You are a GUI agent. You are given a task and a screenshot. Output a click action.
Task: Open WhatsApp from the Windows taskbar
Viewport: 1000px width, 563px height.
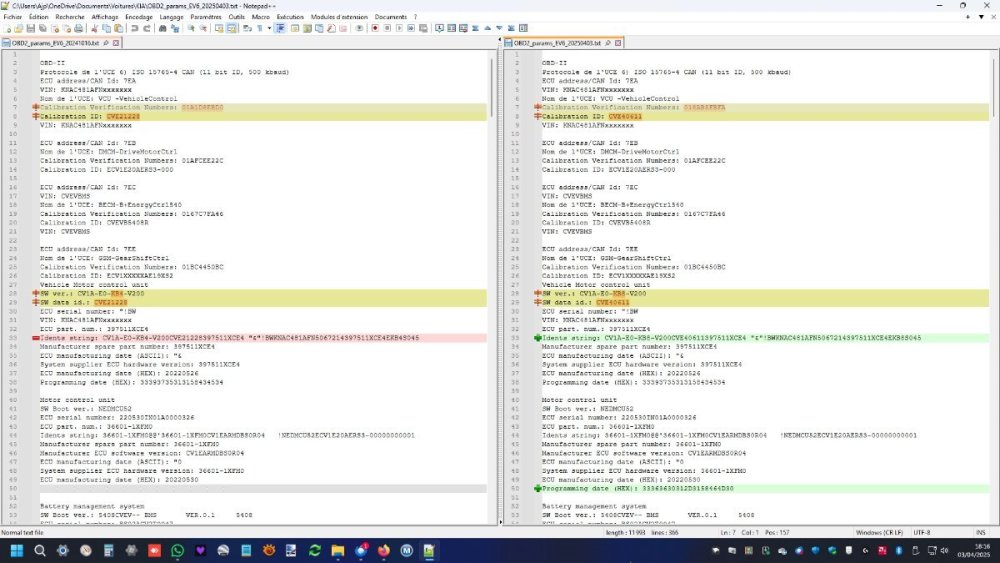point(177,551)
